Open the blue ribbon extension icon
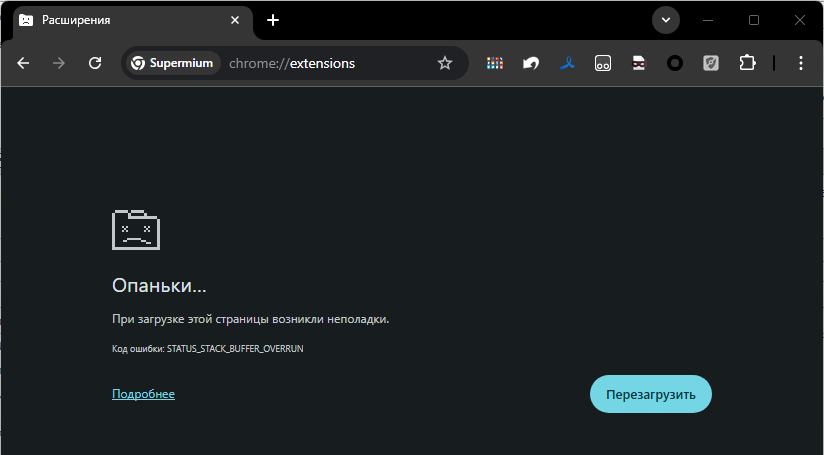824x455 pixels. coord(567,64)
